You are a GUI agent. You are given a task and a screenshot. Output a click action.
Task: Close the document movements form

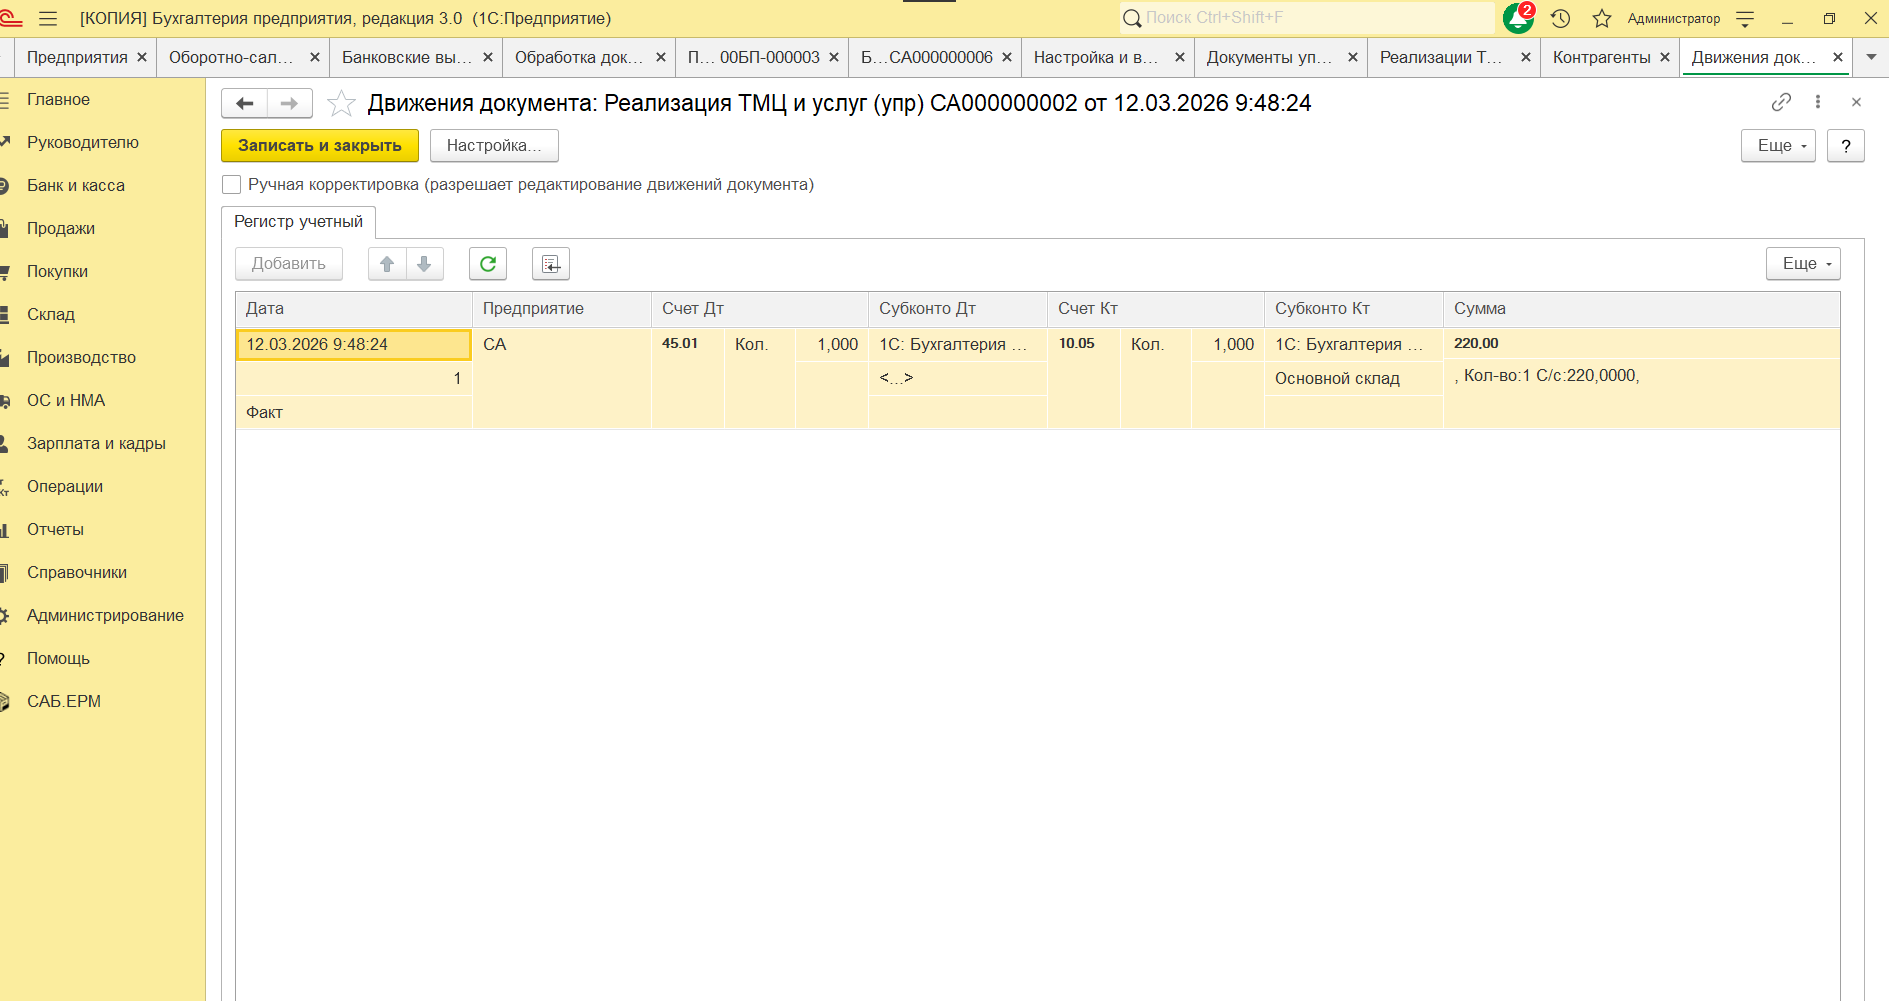click(1856, 102)
